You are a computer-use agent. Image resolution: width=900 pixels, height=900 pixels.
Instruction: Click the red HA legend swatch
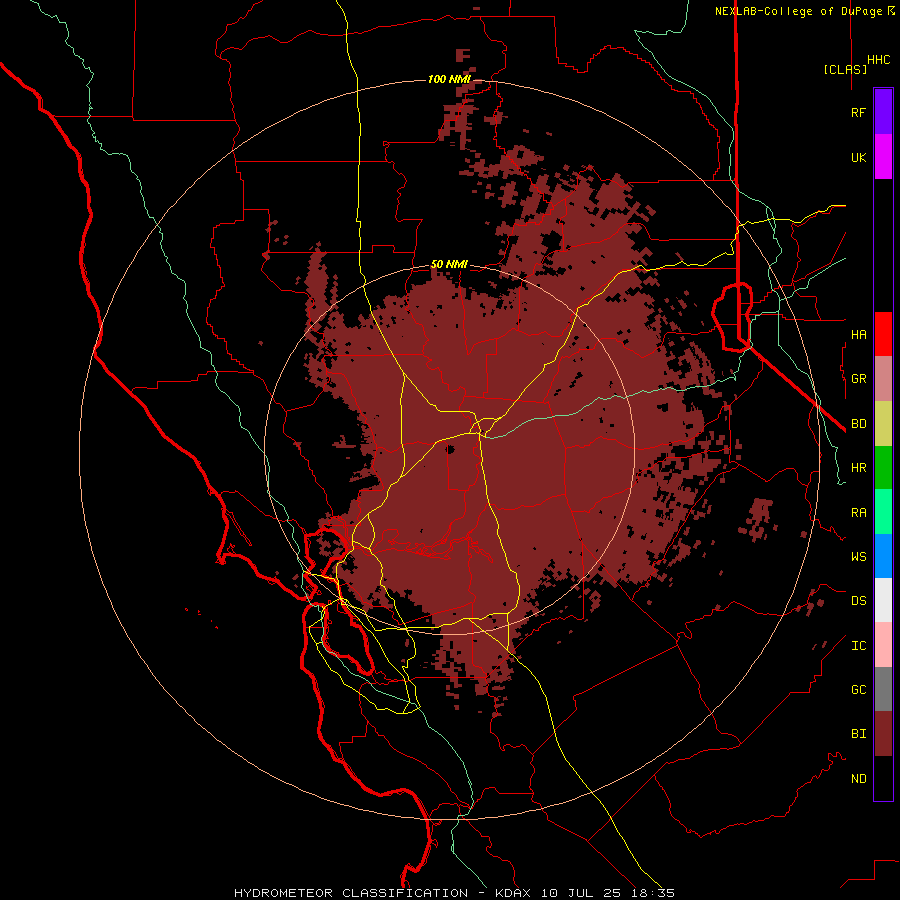tap(883, 334)
